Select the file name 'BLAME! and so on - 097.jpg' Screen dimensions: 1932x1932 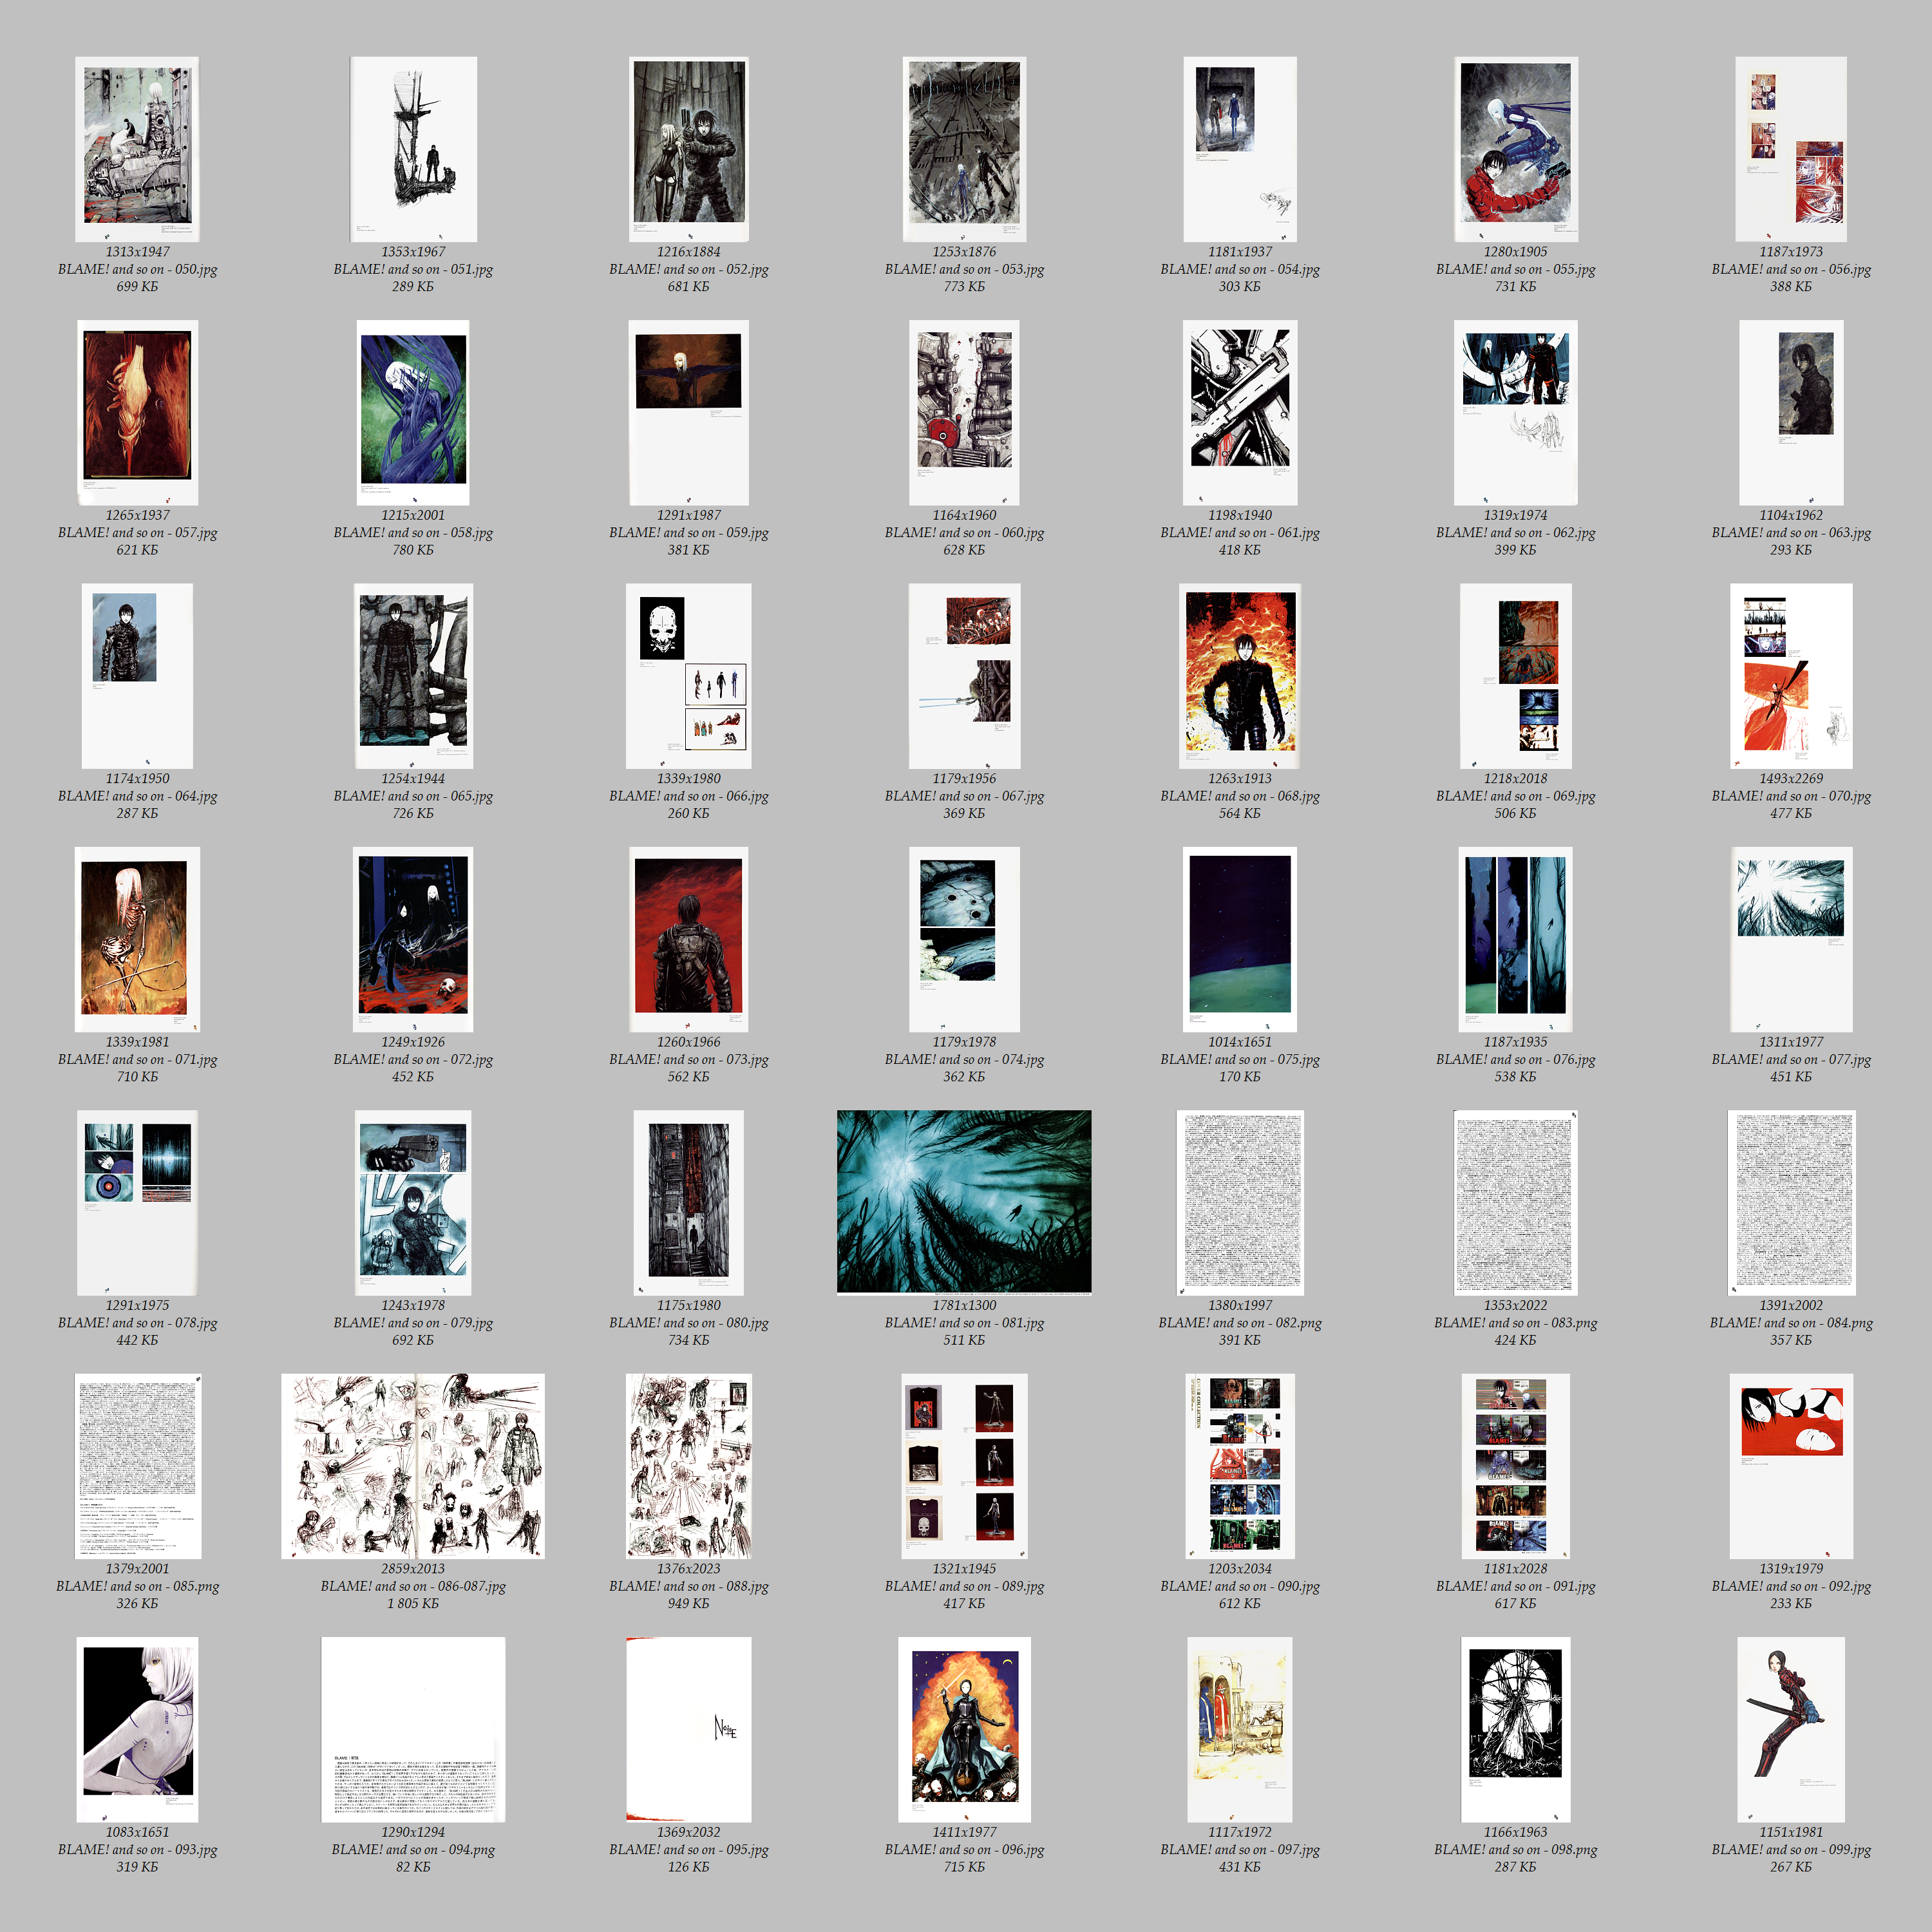click(x=1240, y=1849)
